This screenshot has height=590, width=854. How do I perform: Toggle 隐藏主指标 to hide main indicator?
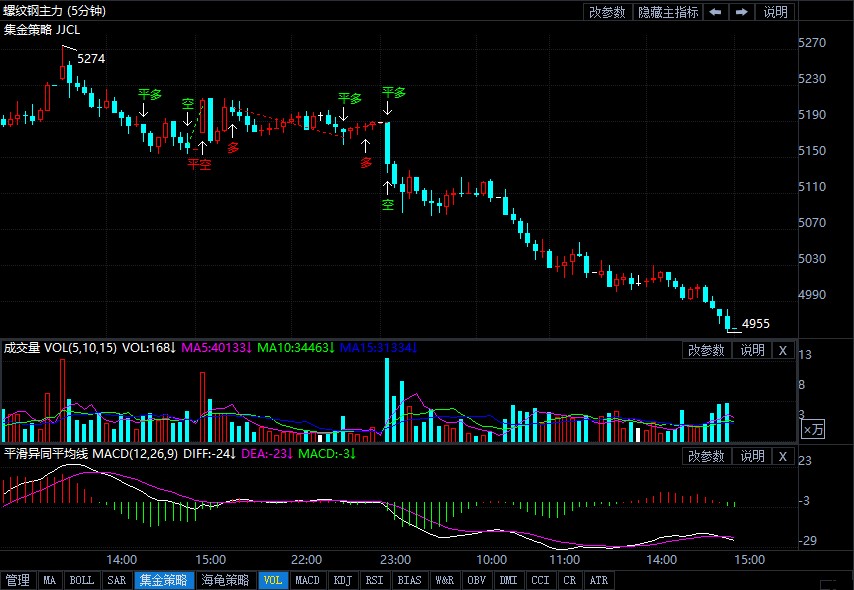(x=668, y=12)
